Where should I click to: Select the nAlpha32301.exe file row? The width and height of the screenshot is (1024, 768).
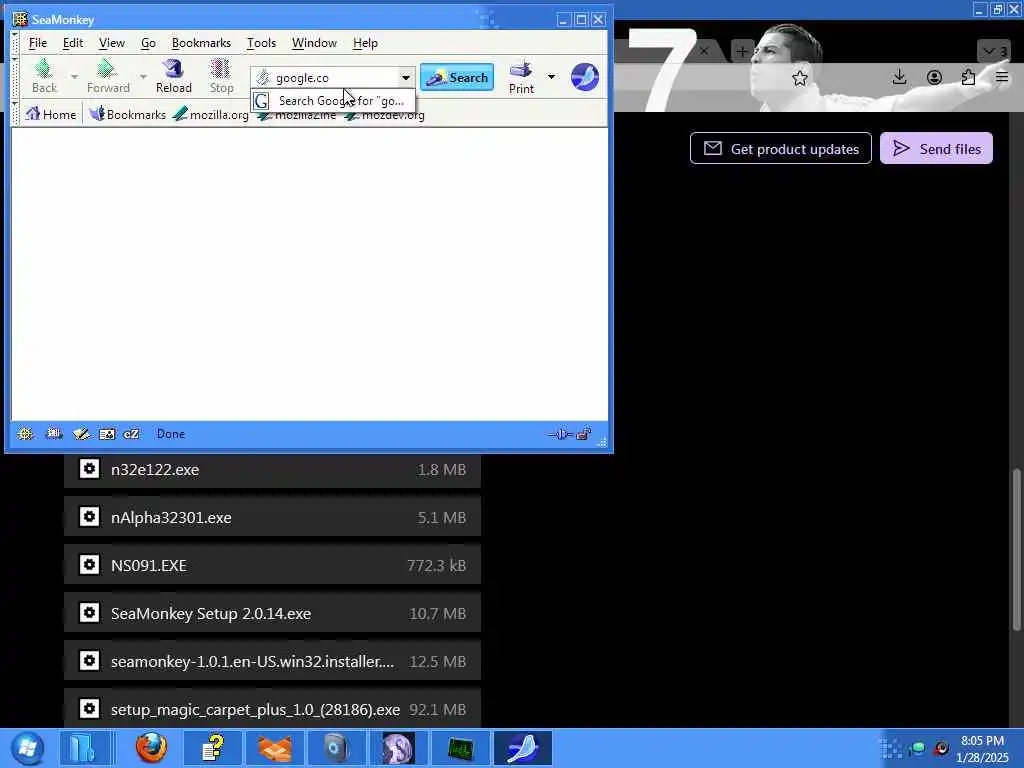(x=272, y=517)
